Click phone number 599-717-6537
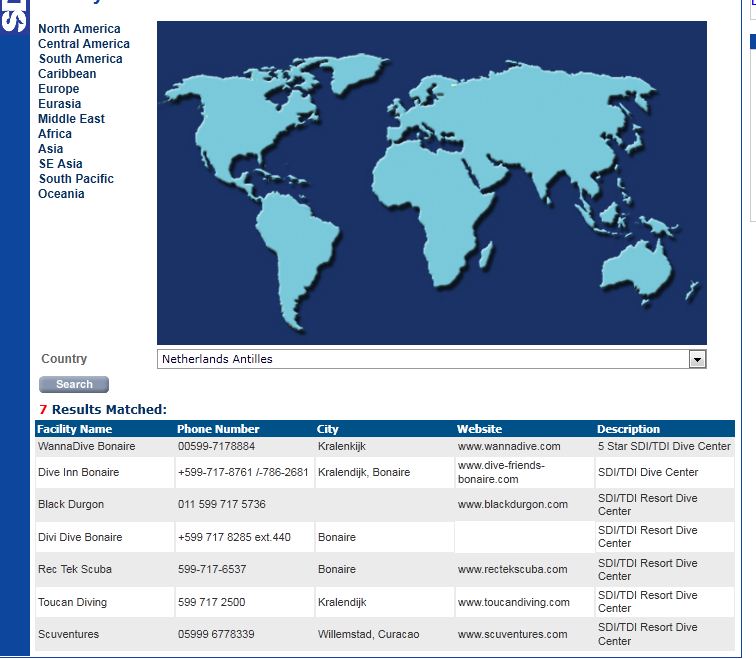 click(212, 569)
